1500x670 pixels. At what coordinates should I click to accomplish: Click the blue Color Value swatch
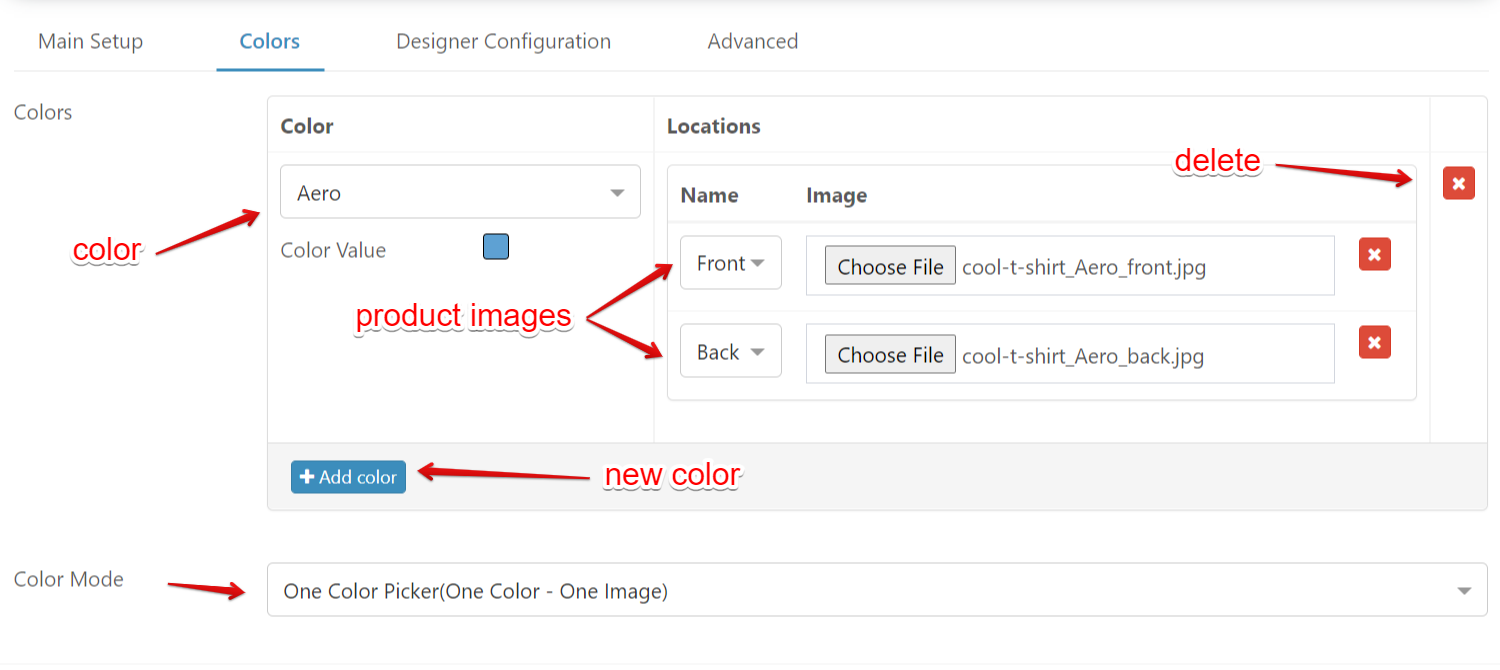pyautogui.click(x=496, y=247)
